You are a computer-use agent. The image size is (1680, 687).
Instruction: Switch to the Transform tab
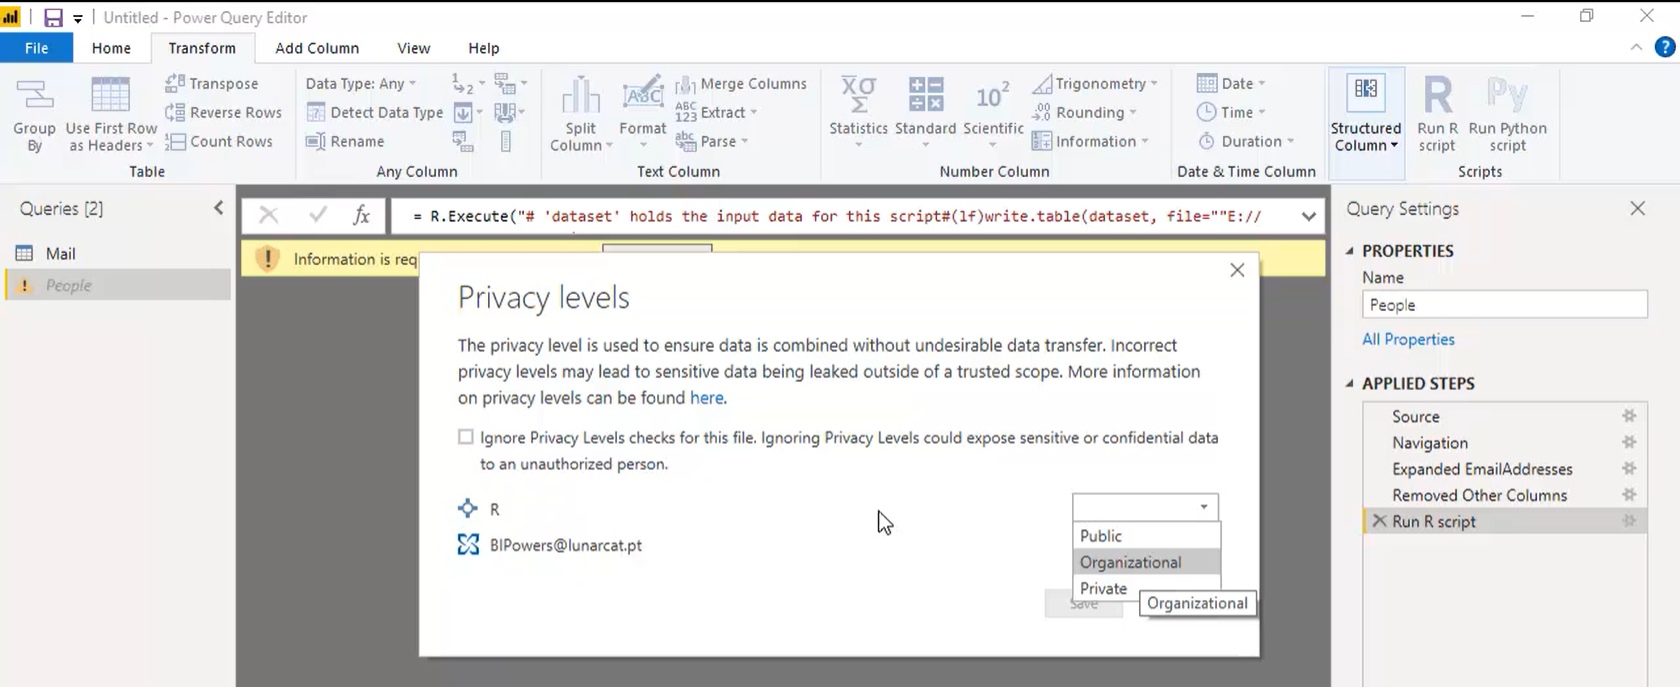tap(202, 48)
